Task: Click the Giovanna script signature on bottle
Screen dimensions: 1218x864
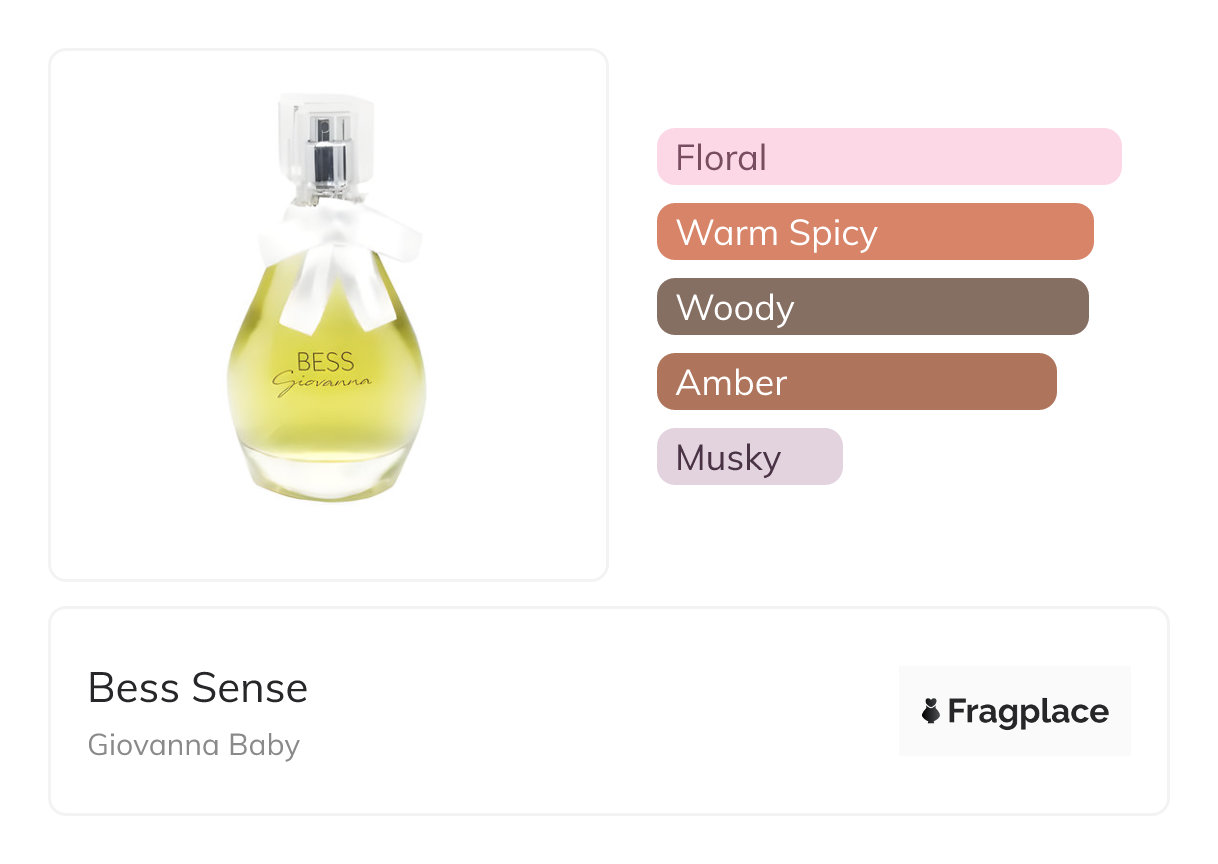Action: (x=322, y=383)
